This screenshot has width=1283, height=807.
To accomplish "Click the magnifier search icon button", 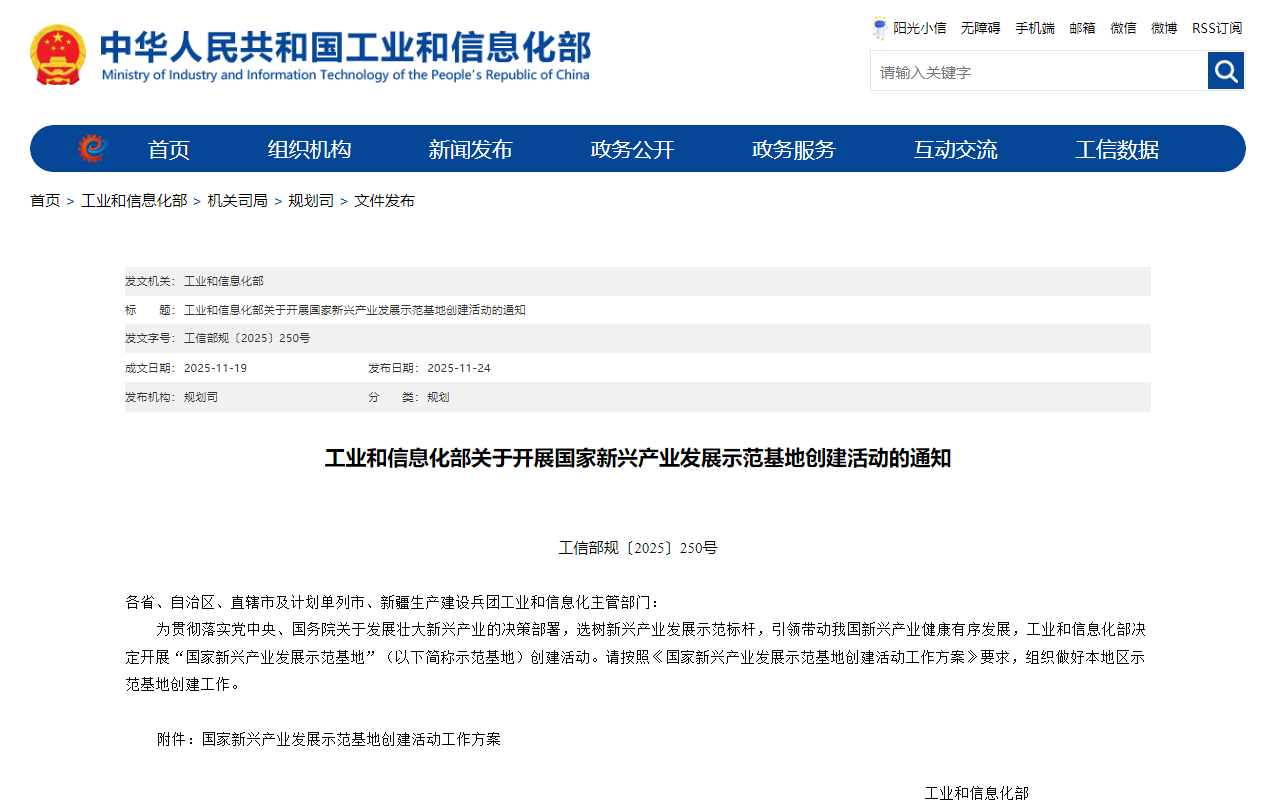I will coord(1225,71).
